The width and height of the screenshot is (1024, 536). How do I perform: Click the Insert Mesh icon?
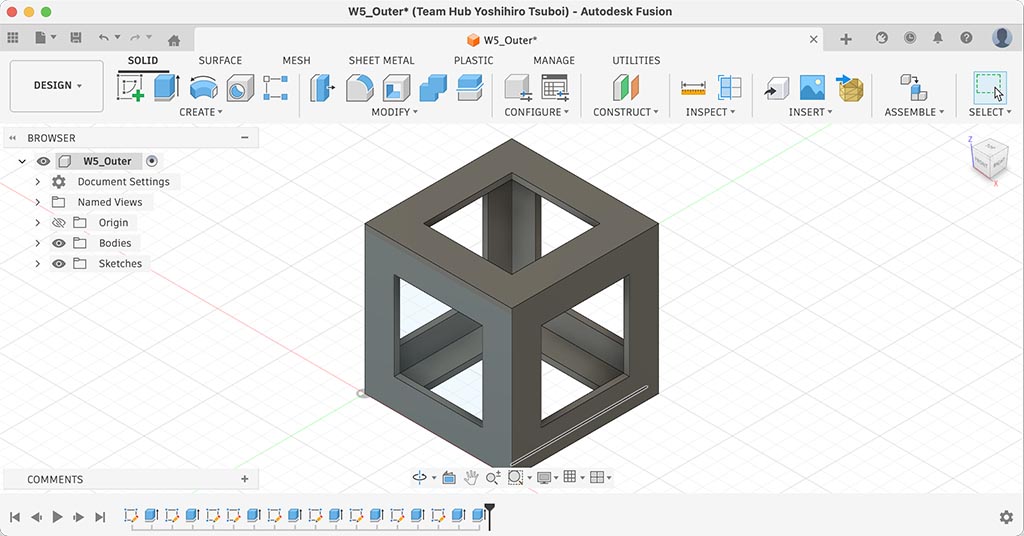pyautogui.click(x=850, y=88)
